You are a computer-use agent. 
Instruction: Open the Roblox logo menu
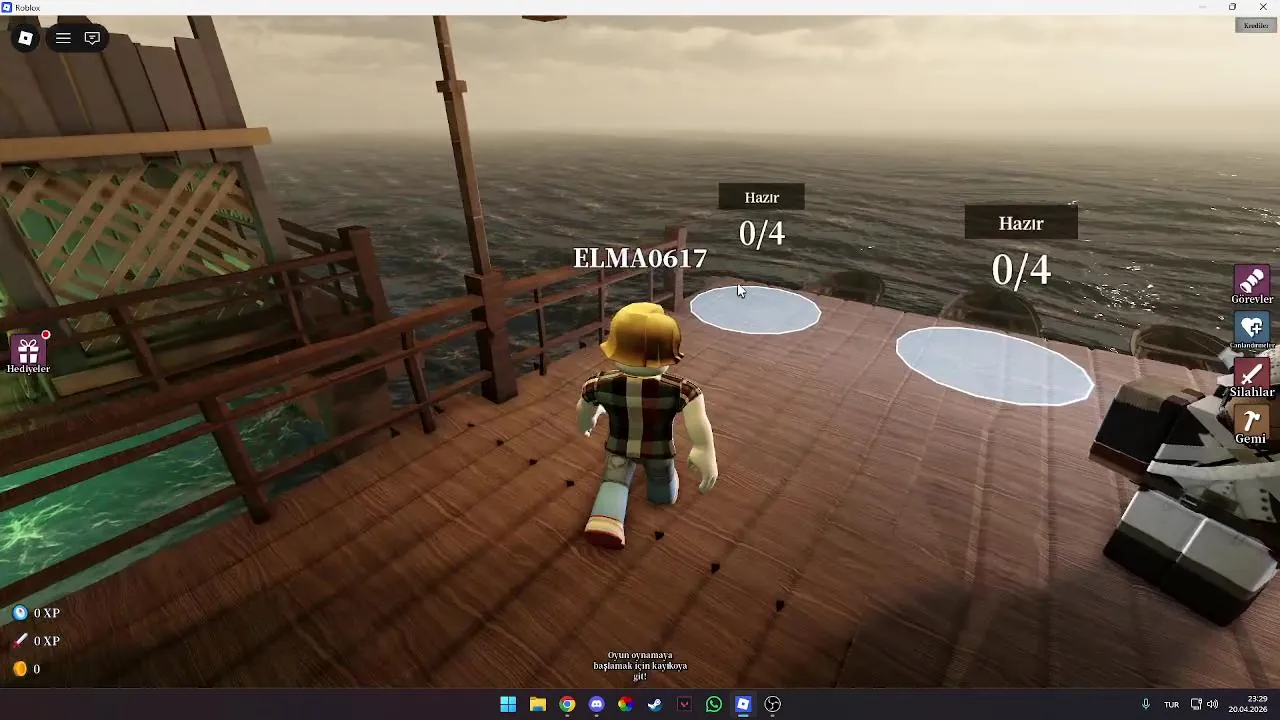[x=25, y=38]
